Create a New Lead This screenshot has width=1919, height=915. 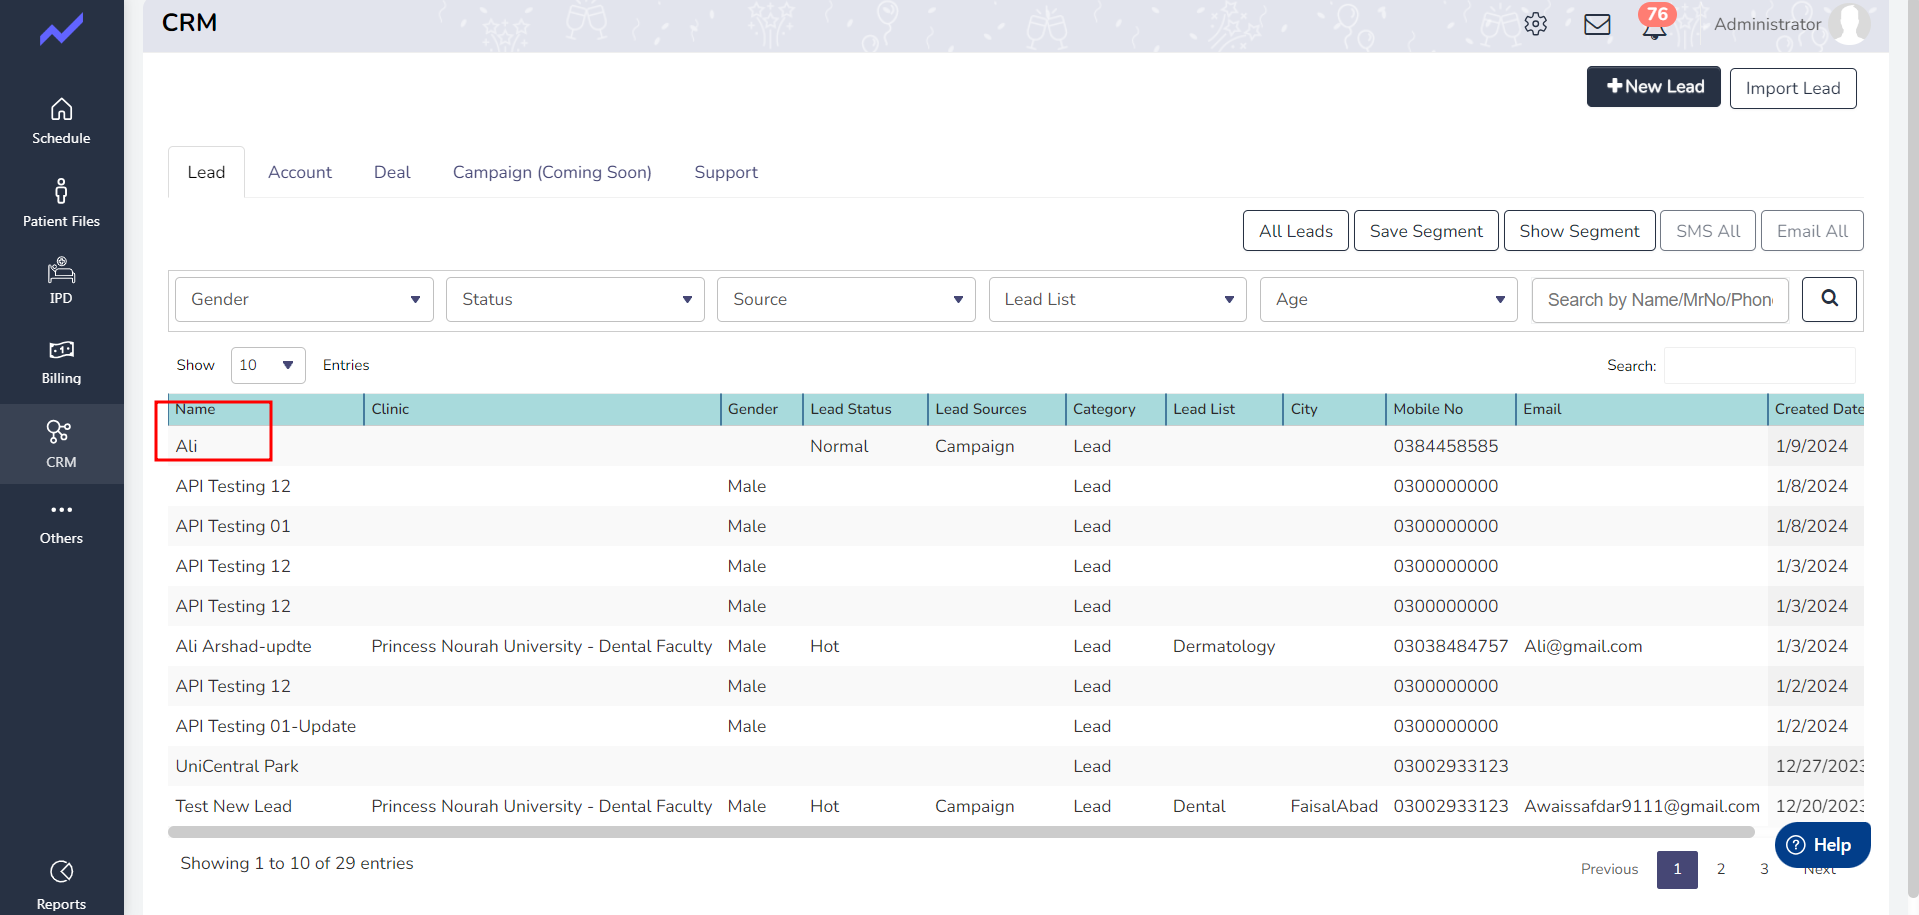coord(1654,87)
